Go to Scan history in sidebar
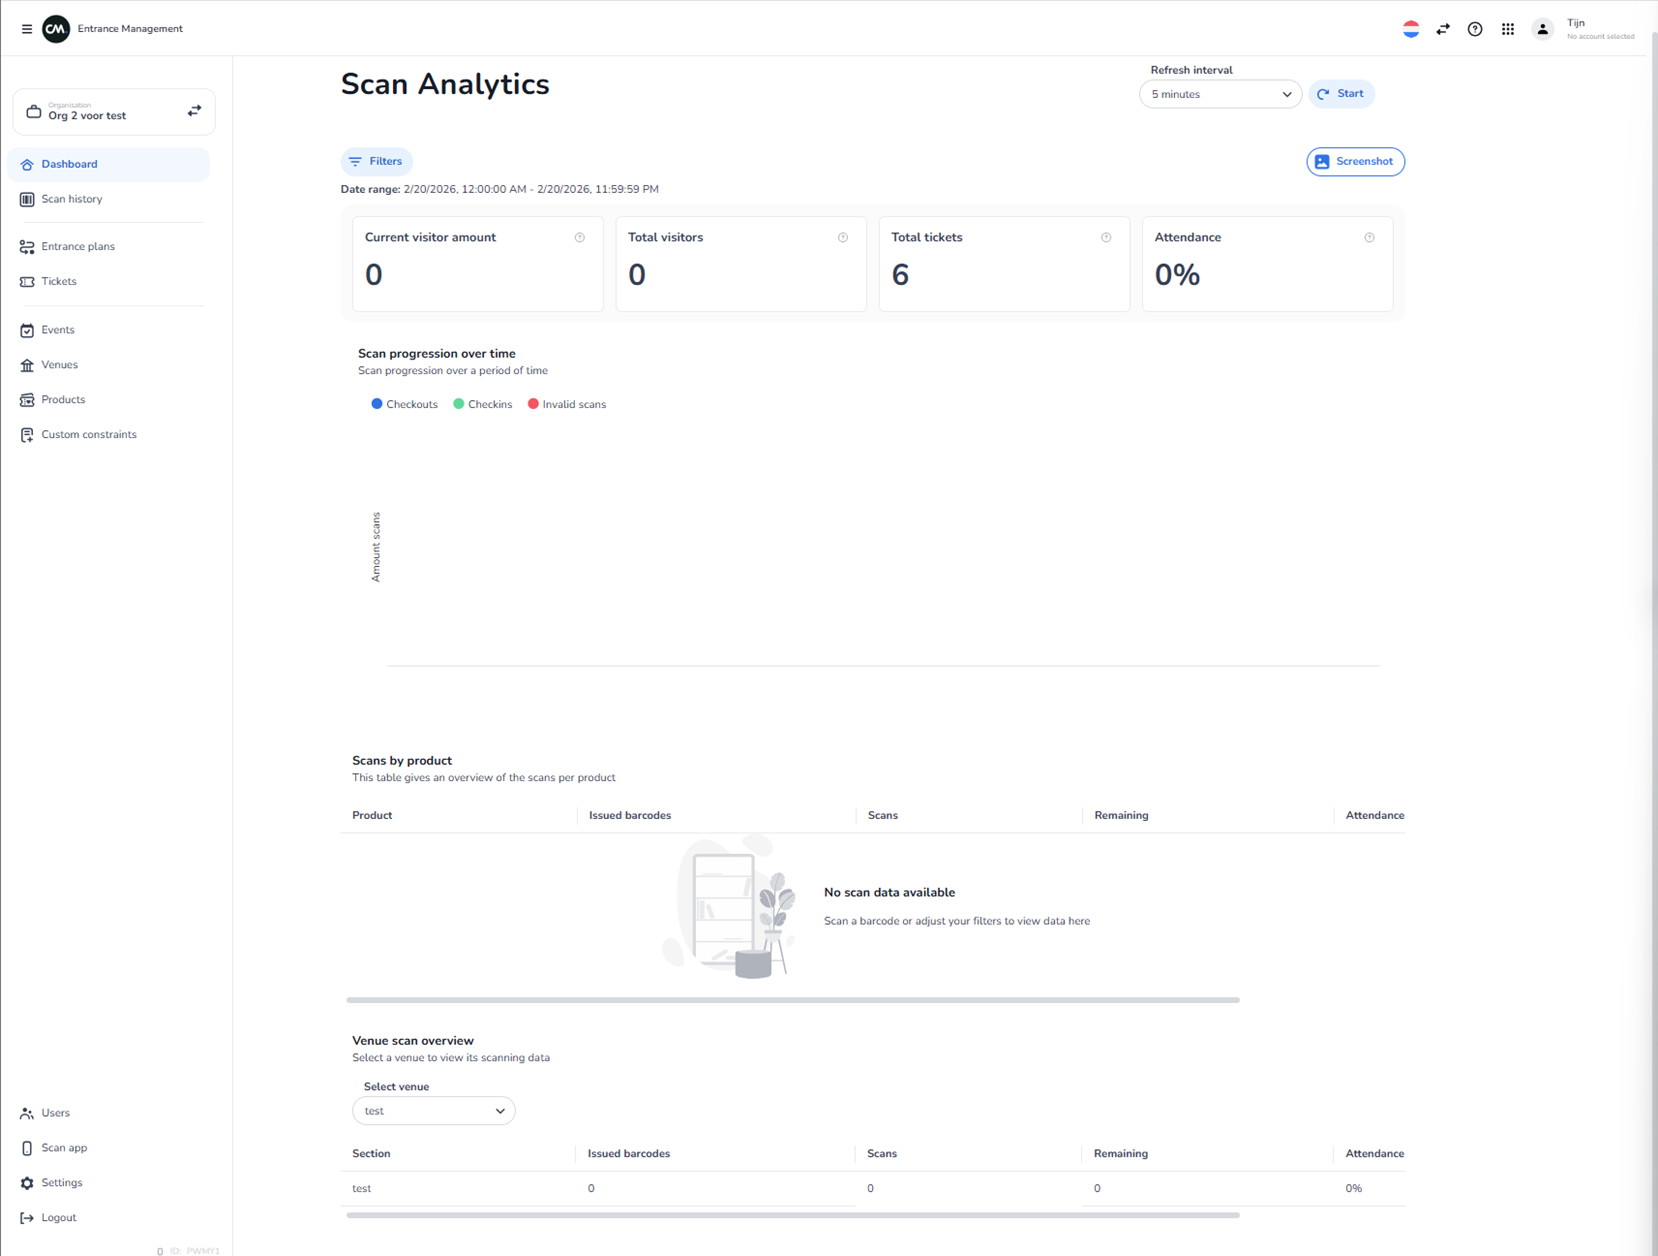 point(71,199)
